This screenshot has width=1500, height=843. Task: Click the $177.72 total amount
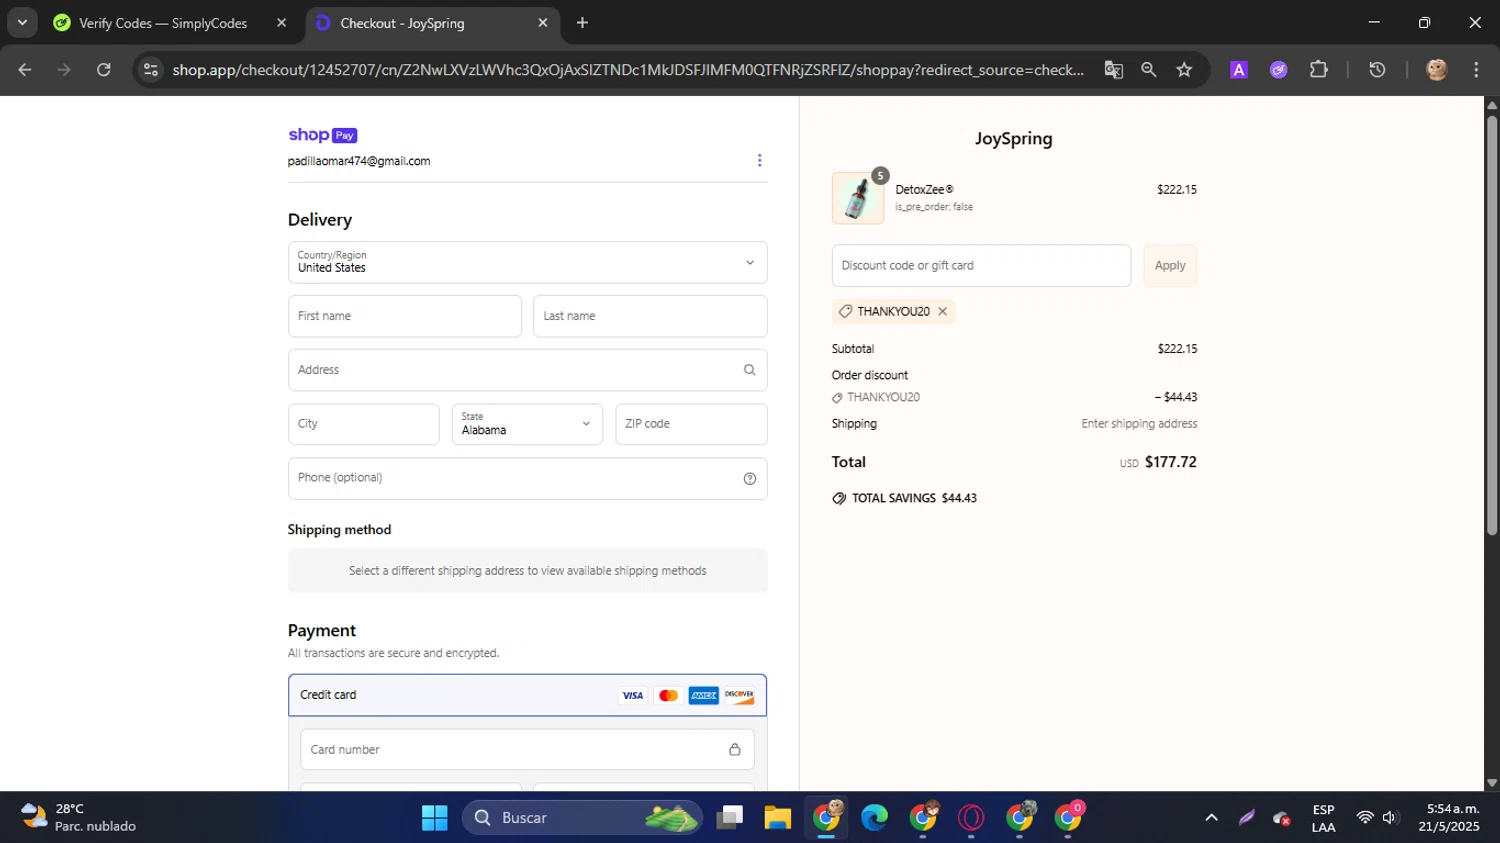pyautogui.click(x=1170, y=462)
